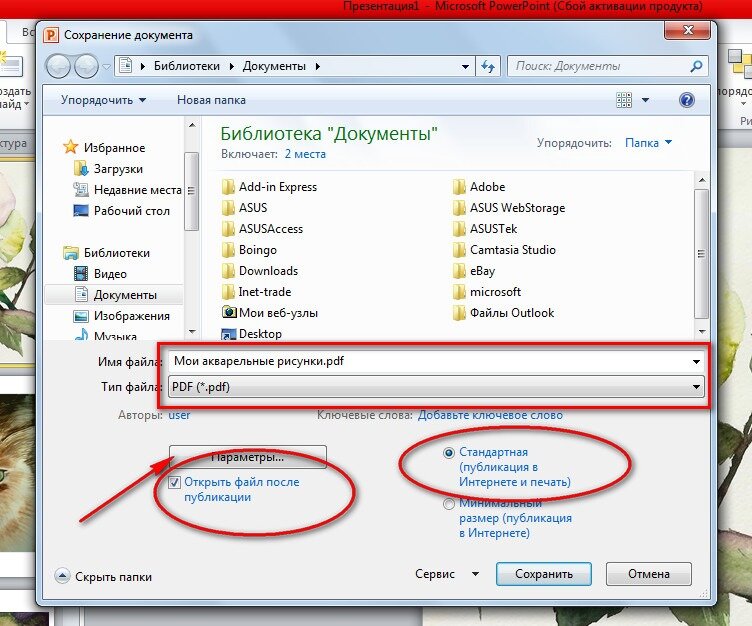Open the Adobe folder
Image resolution: width=752 pixels, height=626 pixels.
(479, 187)
